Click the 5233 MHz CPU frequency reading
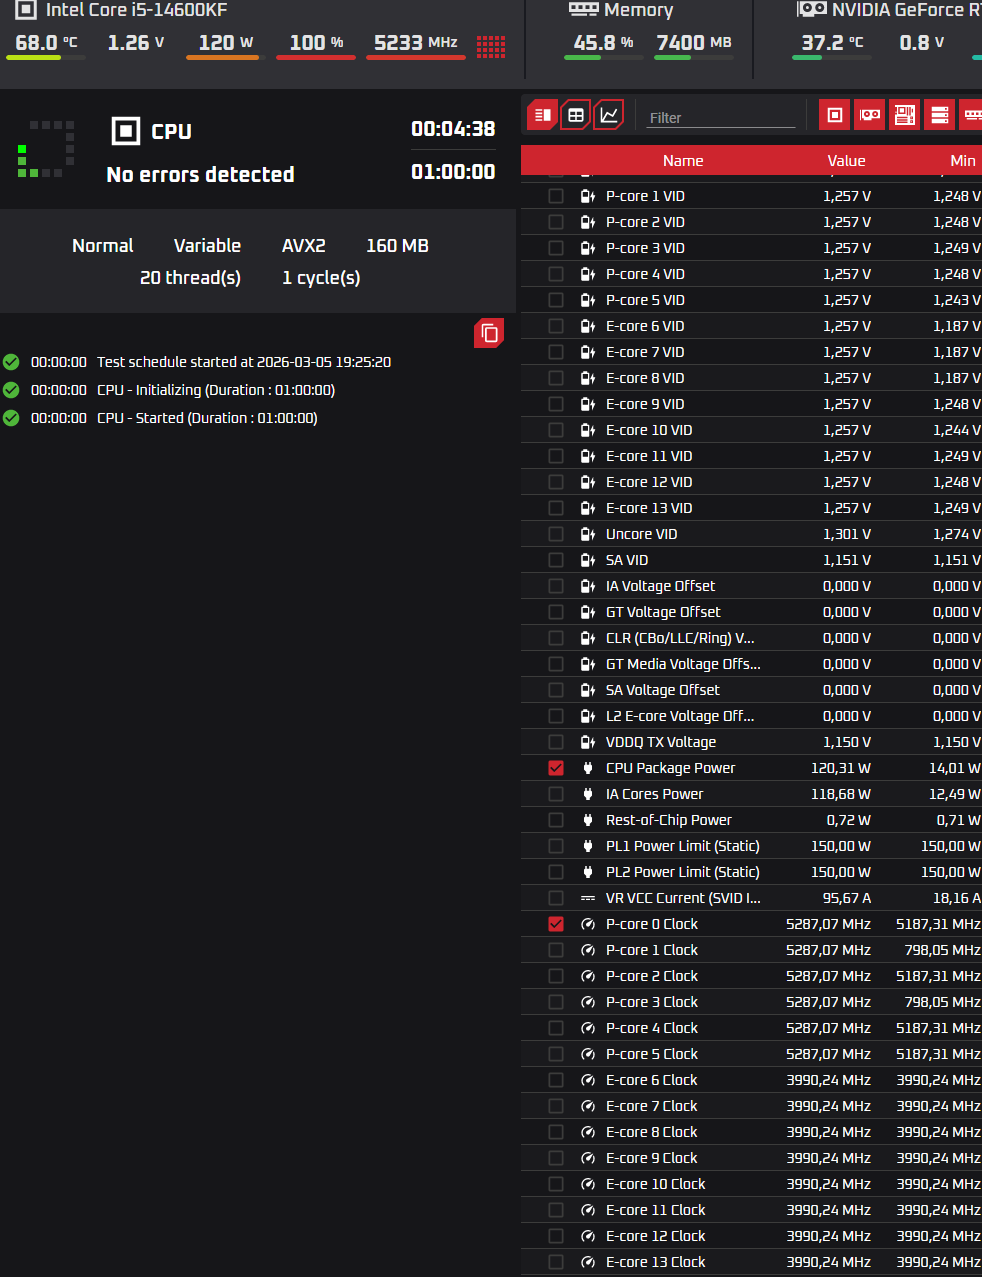Image resolution: width=982 pixels, height=1277 pixels. (x=416, y=43)
